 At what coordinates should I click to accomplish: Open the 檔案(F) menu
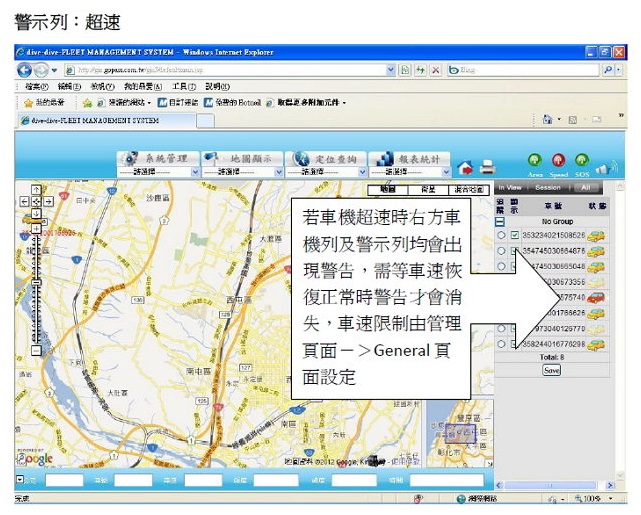pos(36,87)
